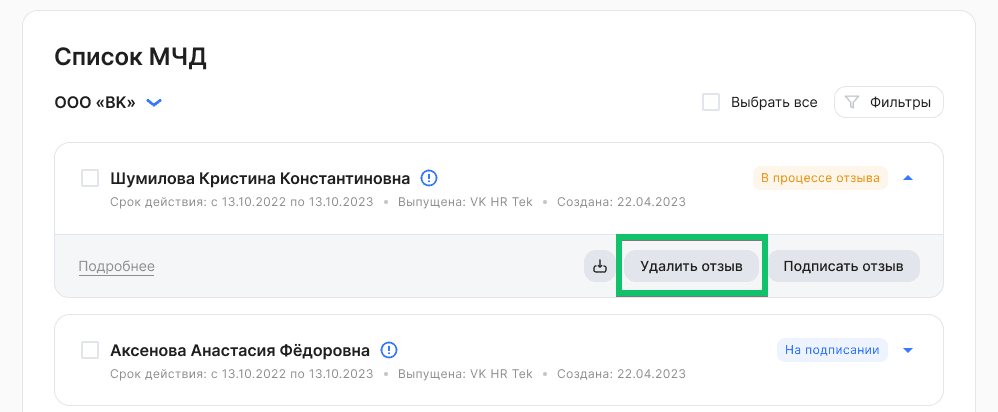Viewport: 998px width, 412px height.
Task: Click the funnel icon in Фильтры
Action: [x=852, y=102]
